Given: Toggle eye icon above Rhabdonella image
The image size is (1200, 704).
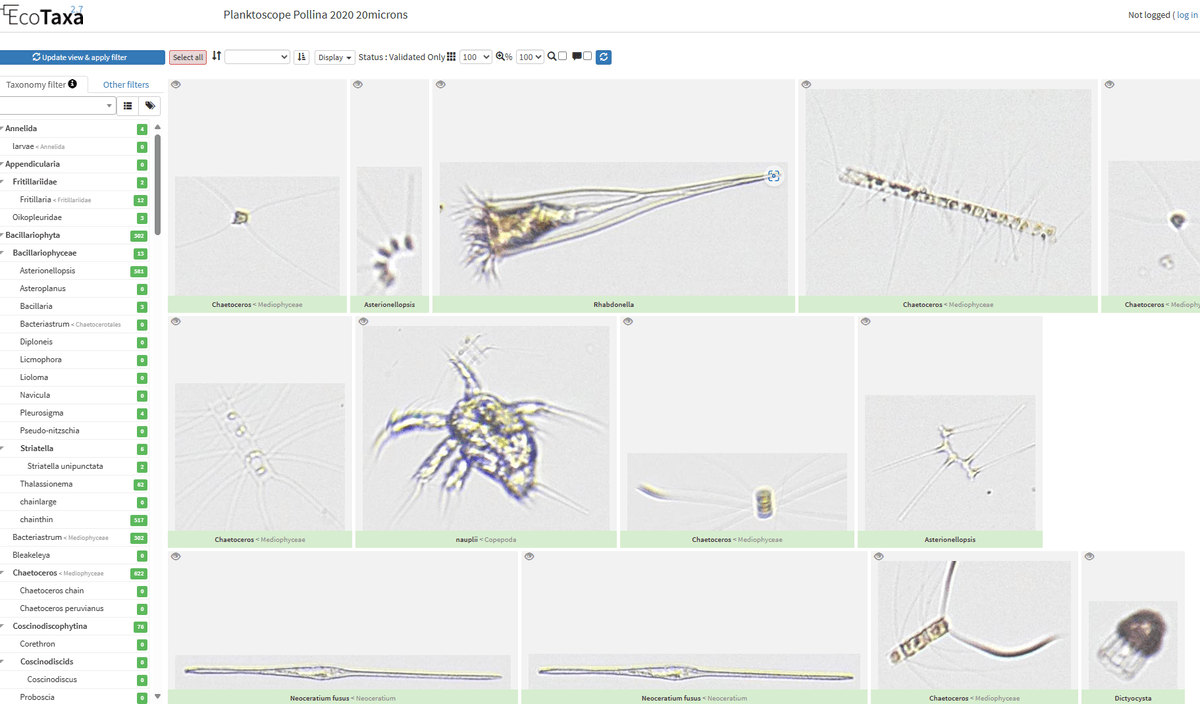Looking at the screenshot, I should (x=440, y=85).
